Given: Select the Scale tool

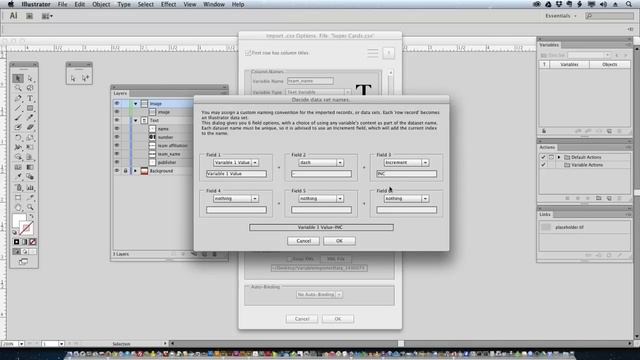Looking at the screenshot, I should tap(30, 138).
